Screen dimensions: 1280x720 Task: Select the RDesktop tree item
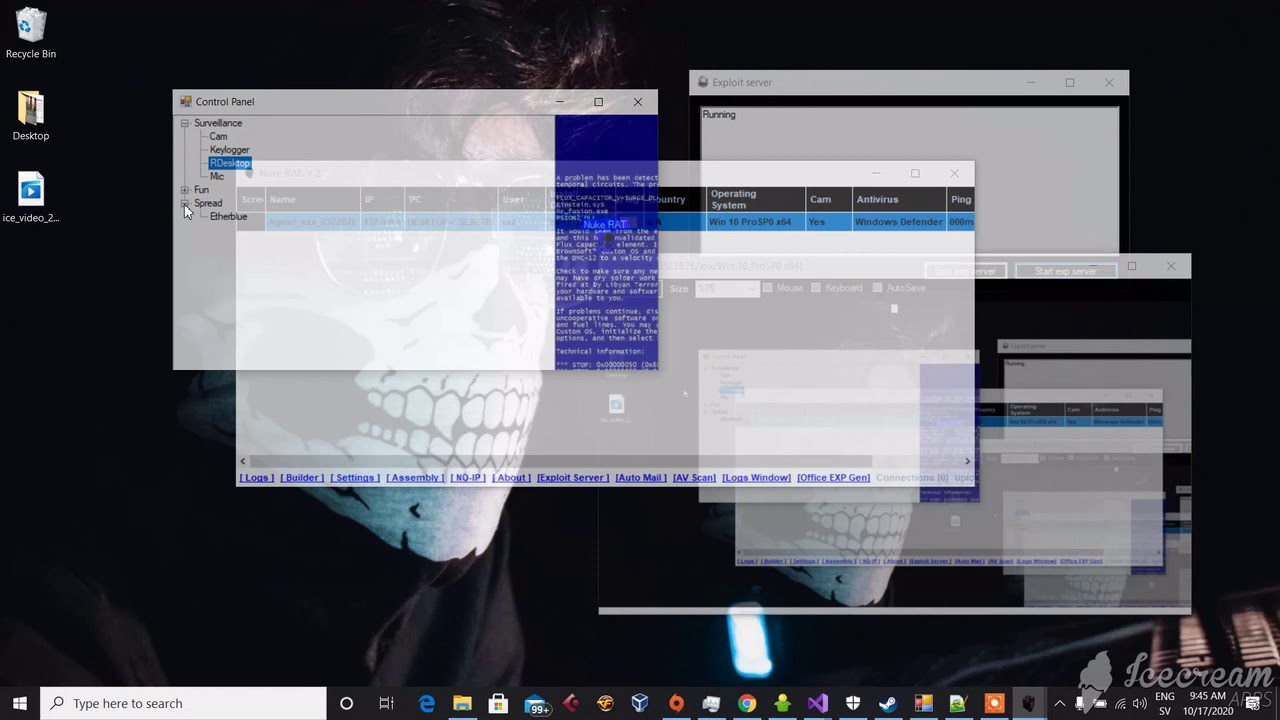coord(229,163)
